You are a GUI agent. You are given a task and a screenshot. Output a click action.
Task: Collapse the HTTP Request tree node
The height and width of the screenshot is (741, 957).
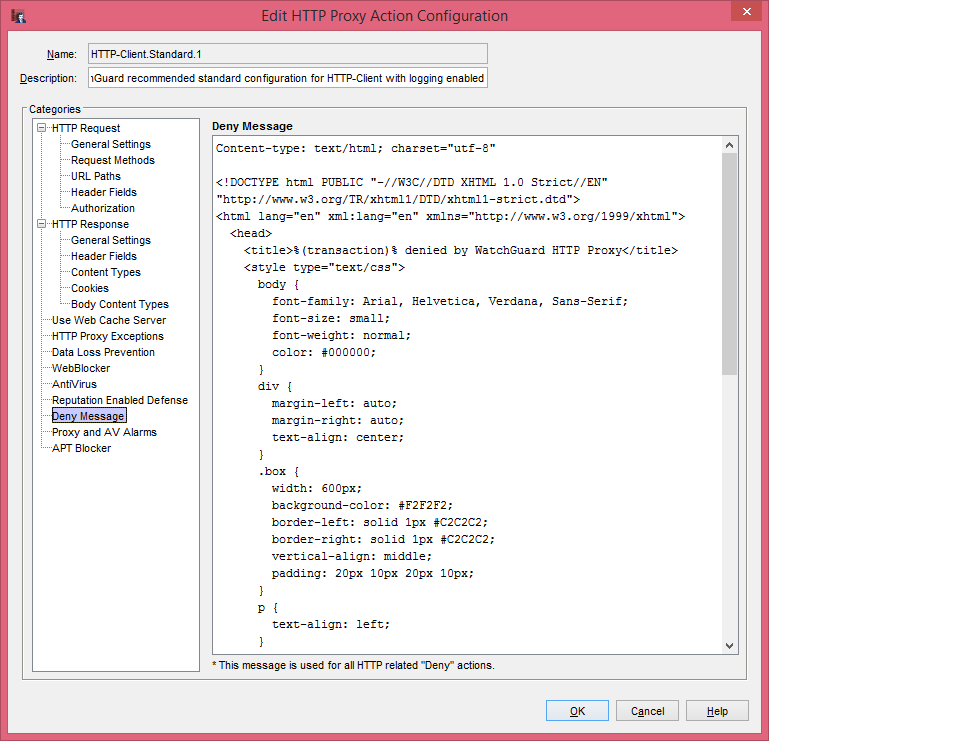tap(41, 128)
